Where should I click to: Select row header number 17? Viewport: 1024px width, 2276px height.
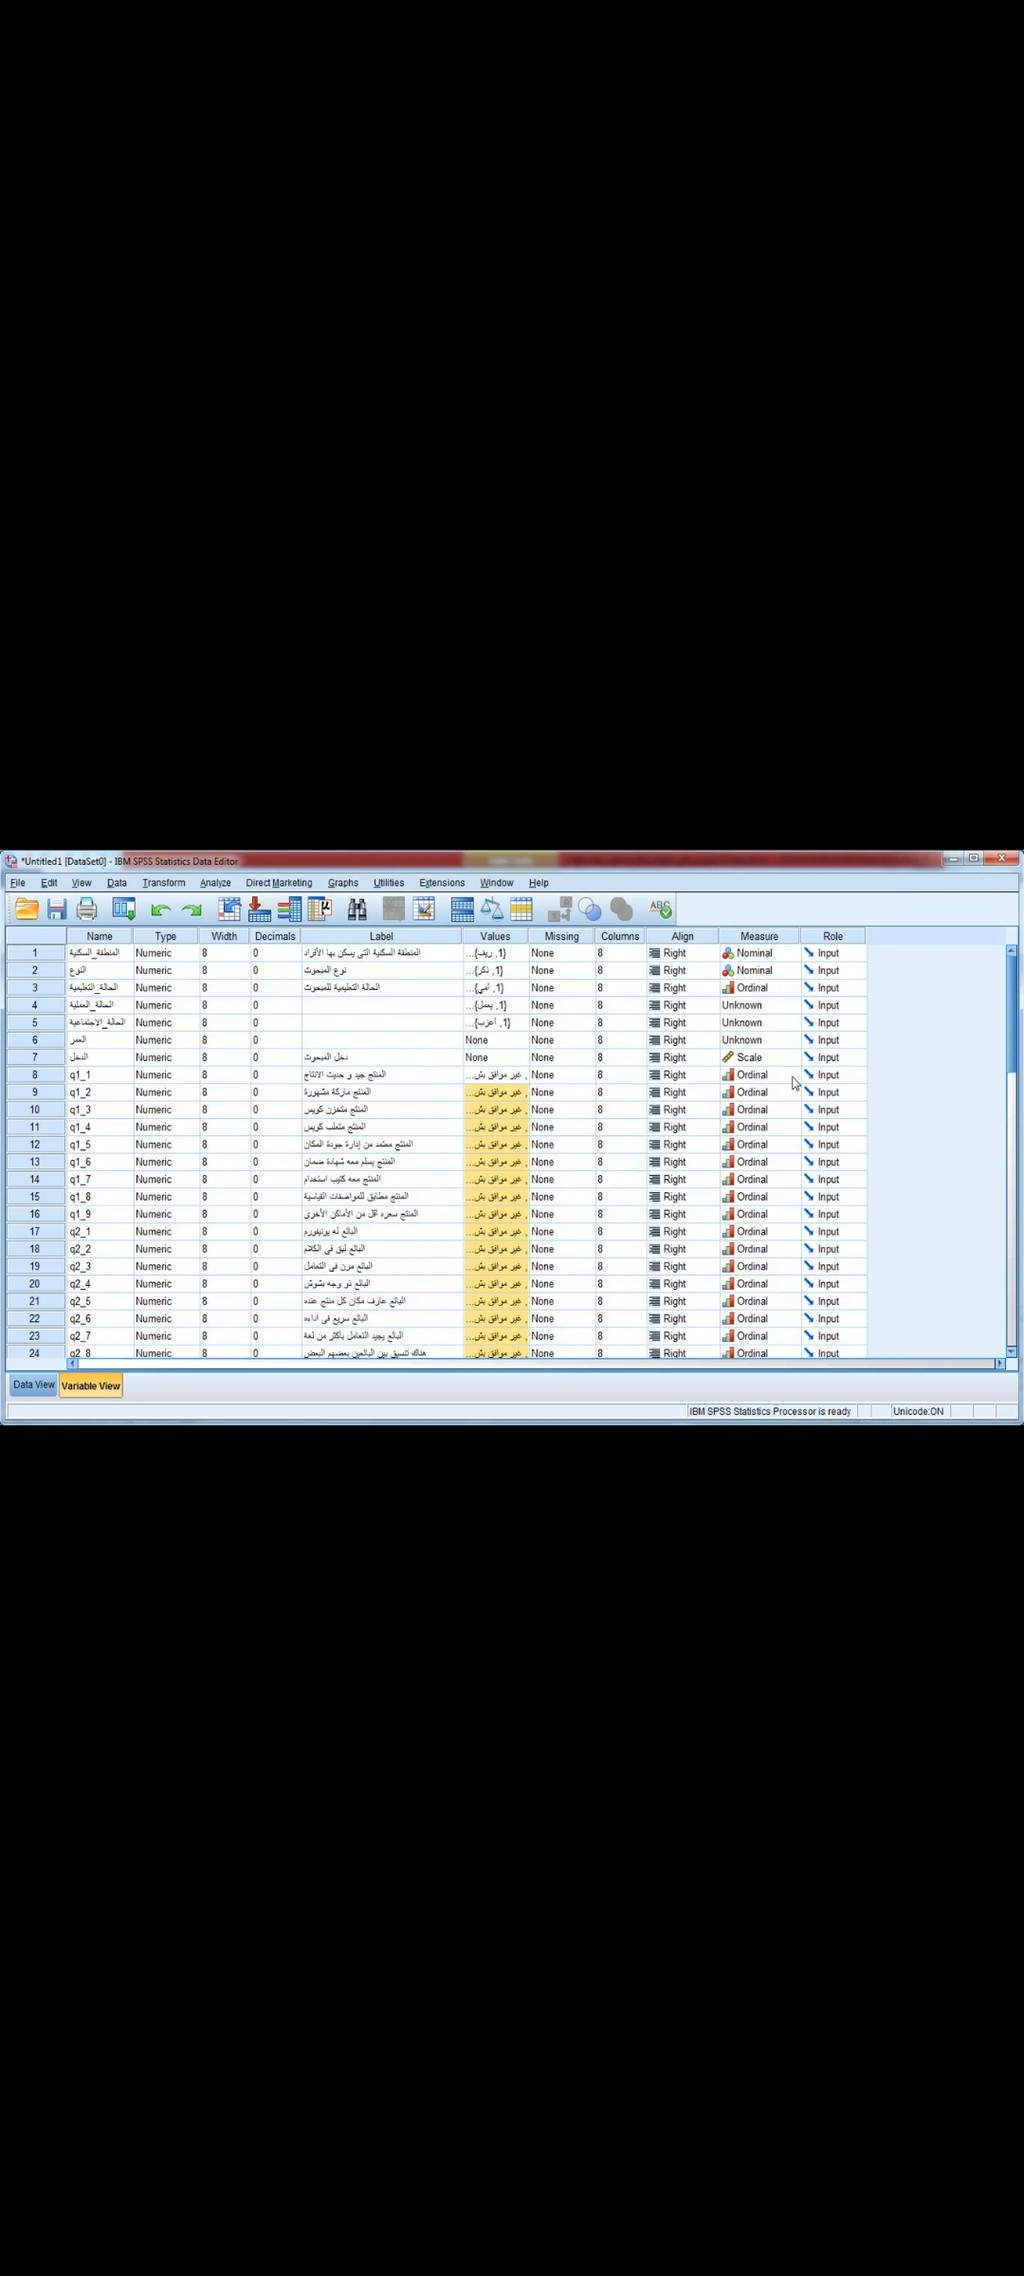35,1232
